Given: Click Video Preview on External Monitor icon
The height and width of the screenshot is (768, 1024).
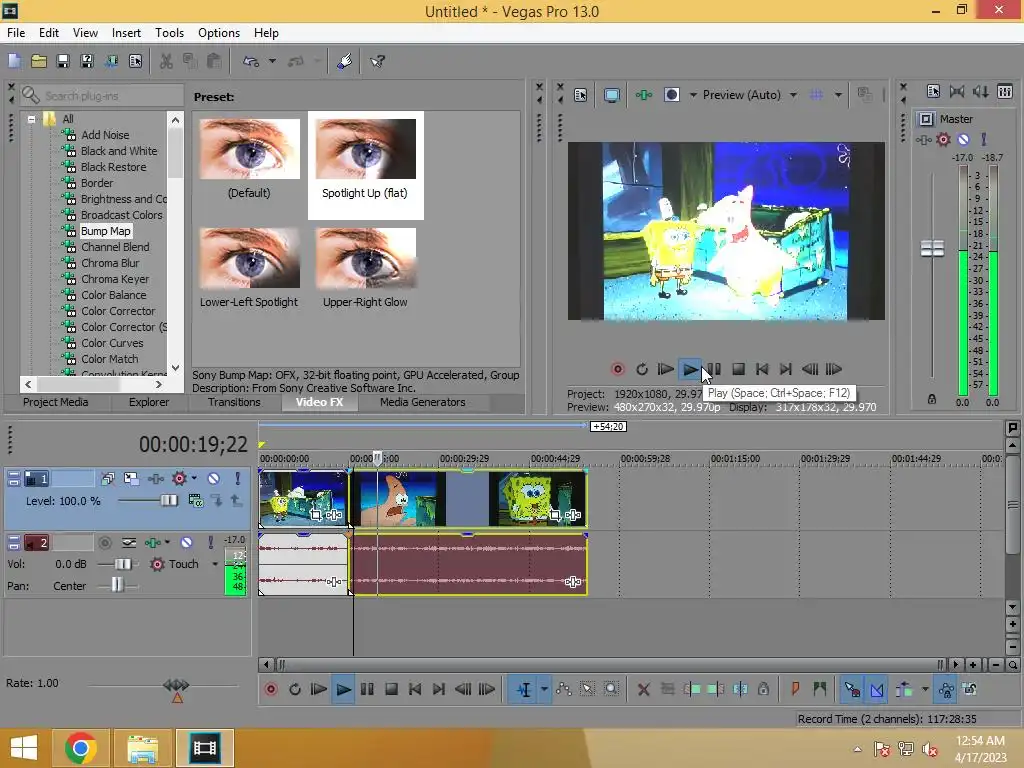Looking at the screenshot, I should point(611,95).
